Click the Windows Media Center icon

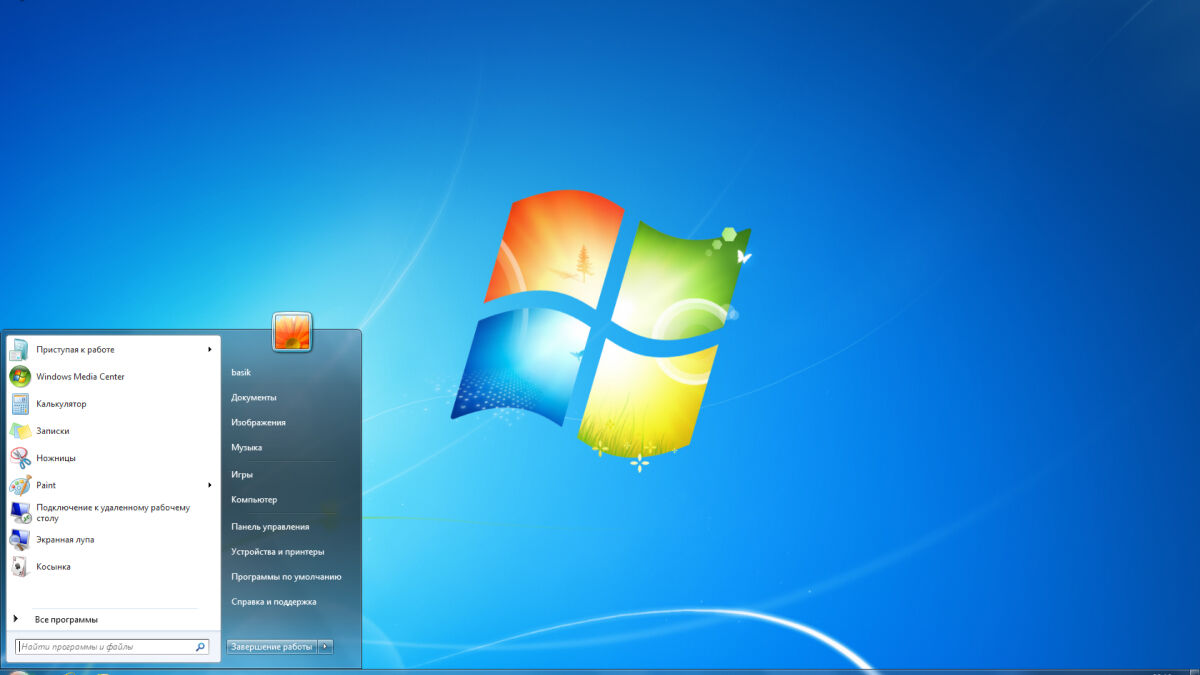(x=20, y=377)
